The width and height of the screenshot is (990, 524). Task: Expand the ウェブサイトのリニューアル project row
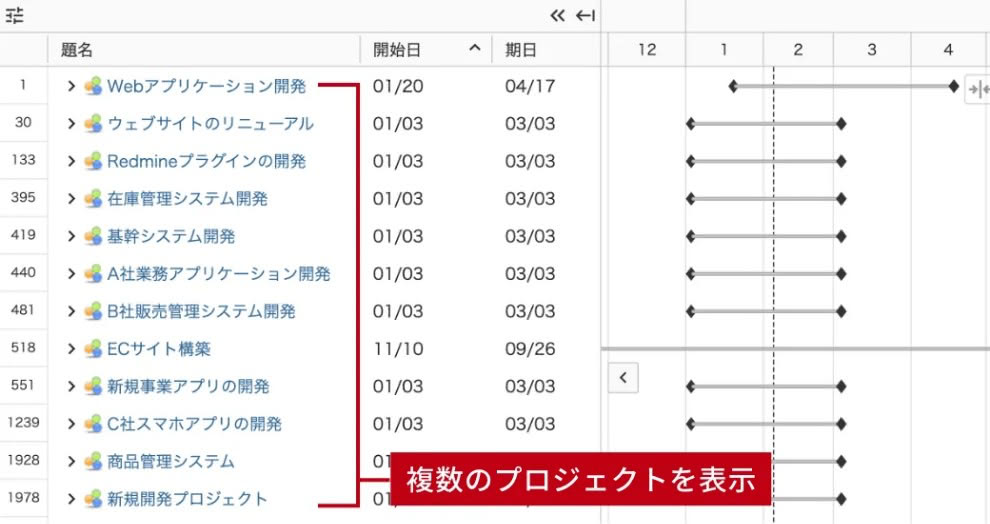tap(71, 124)
